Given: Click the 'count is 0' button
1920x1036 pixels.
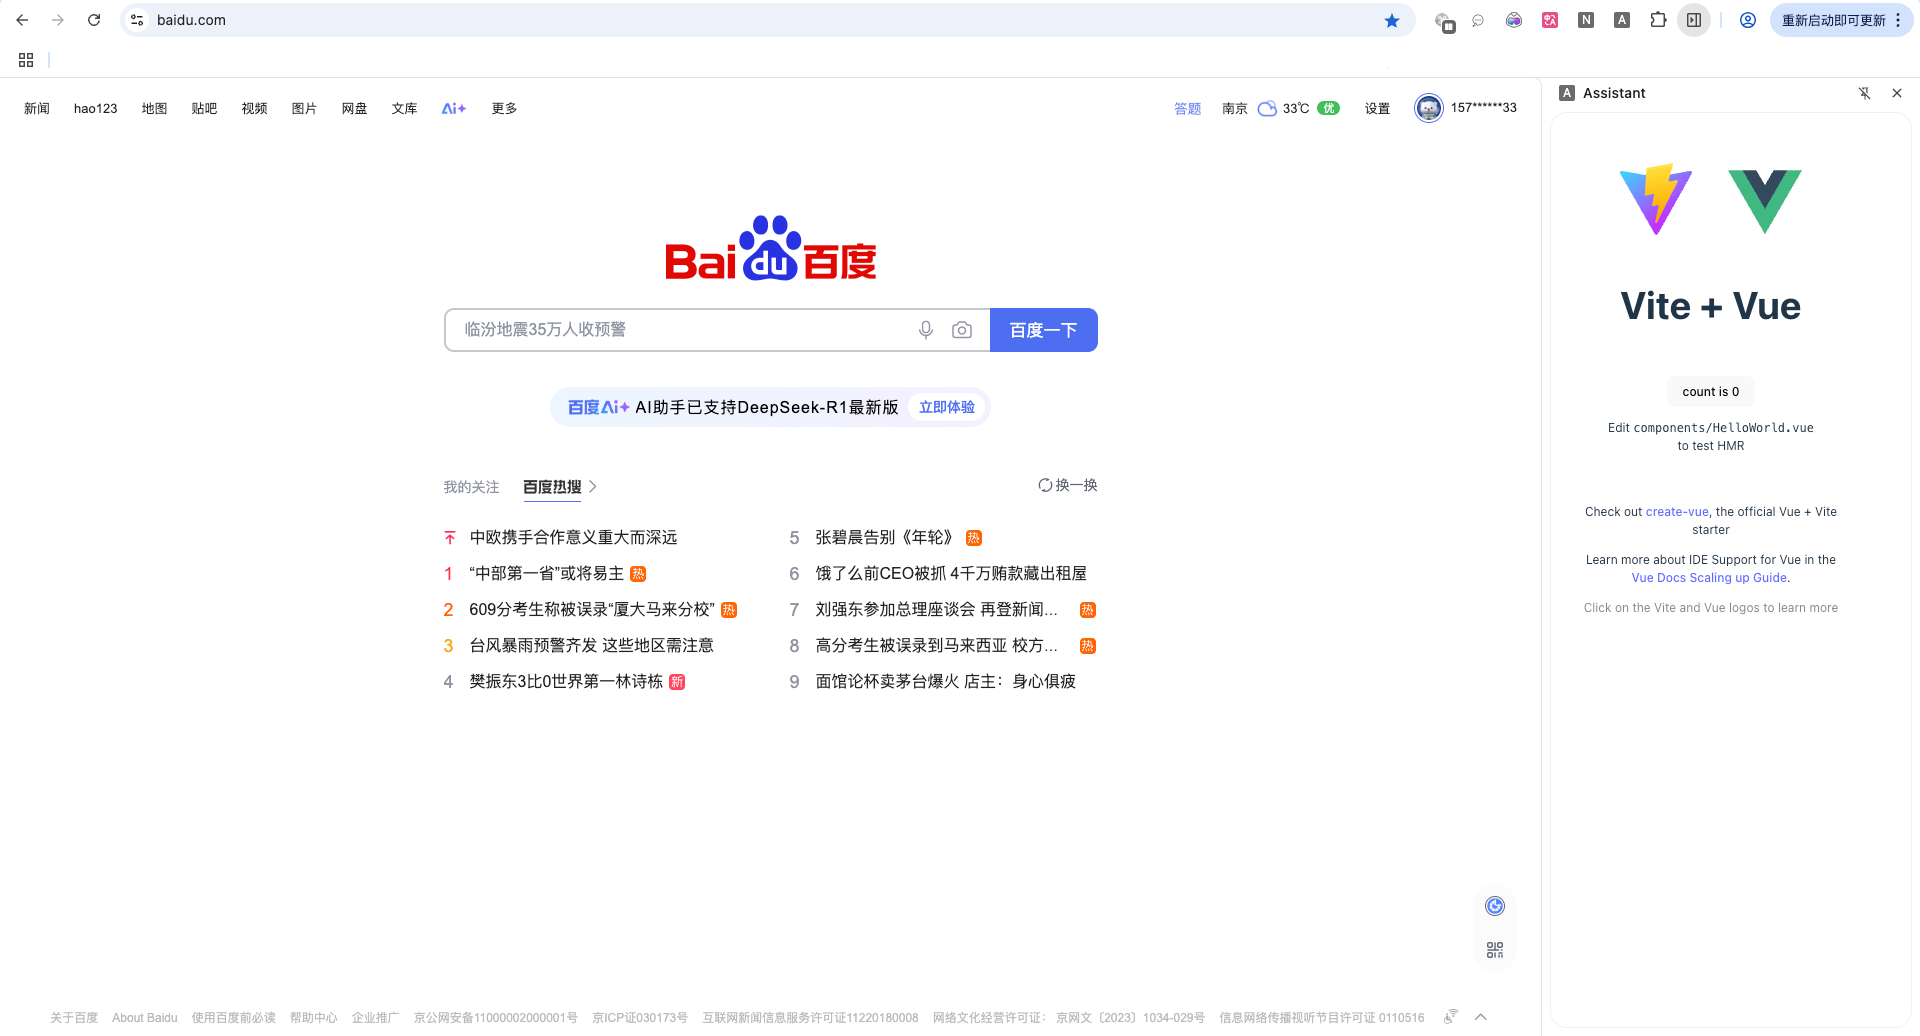Looking at the screenshot, I should click(1710, 392).
